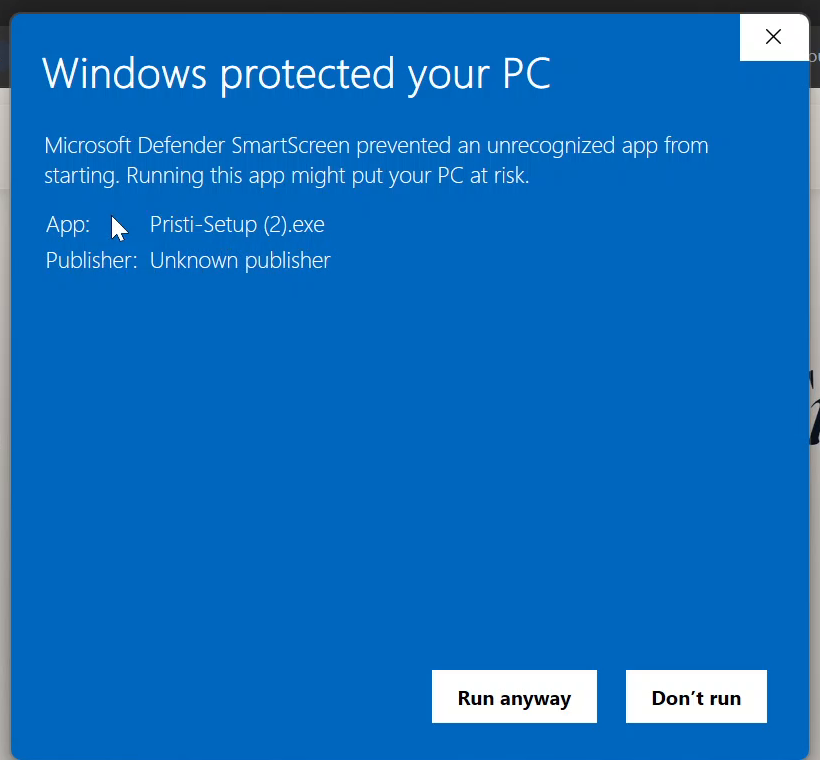Viewport: 820px width, 760px height.
Task: Close the SmartScreen dialog with the X
Action: tap(773, 37)
